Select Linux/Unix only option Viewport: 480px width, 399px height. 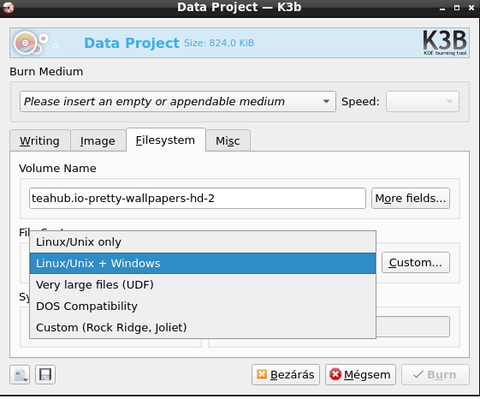pyautogui.click(x=203, y=242)
